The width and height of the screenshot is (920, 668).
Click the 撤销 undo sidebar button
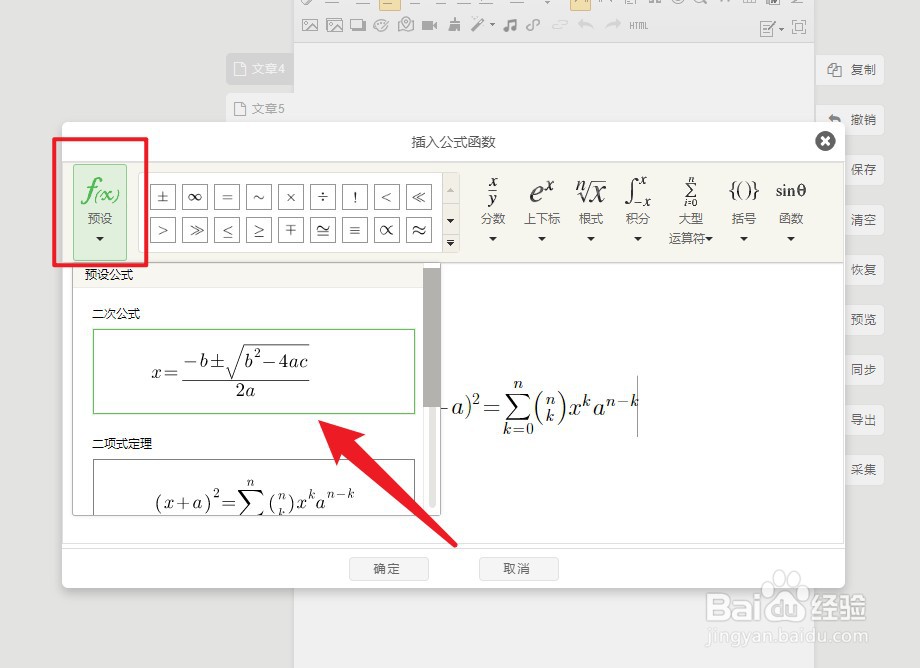(850, 120)
